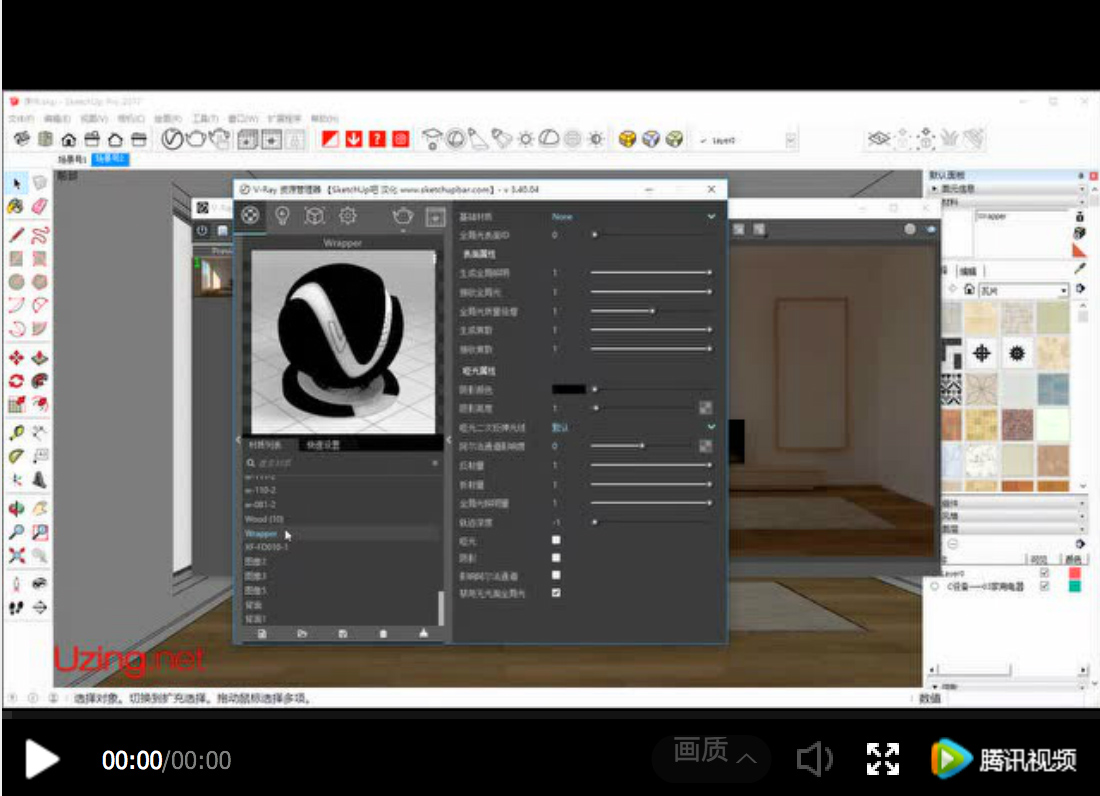This screenshot has width=1100, height=796.
Task: Play the video with the play button
Action: pyautogui.click(x=41, y=760)
